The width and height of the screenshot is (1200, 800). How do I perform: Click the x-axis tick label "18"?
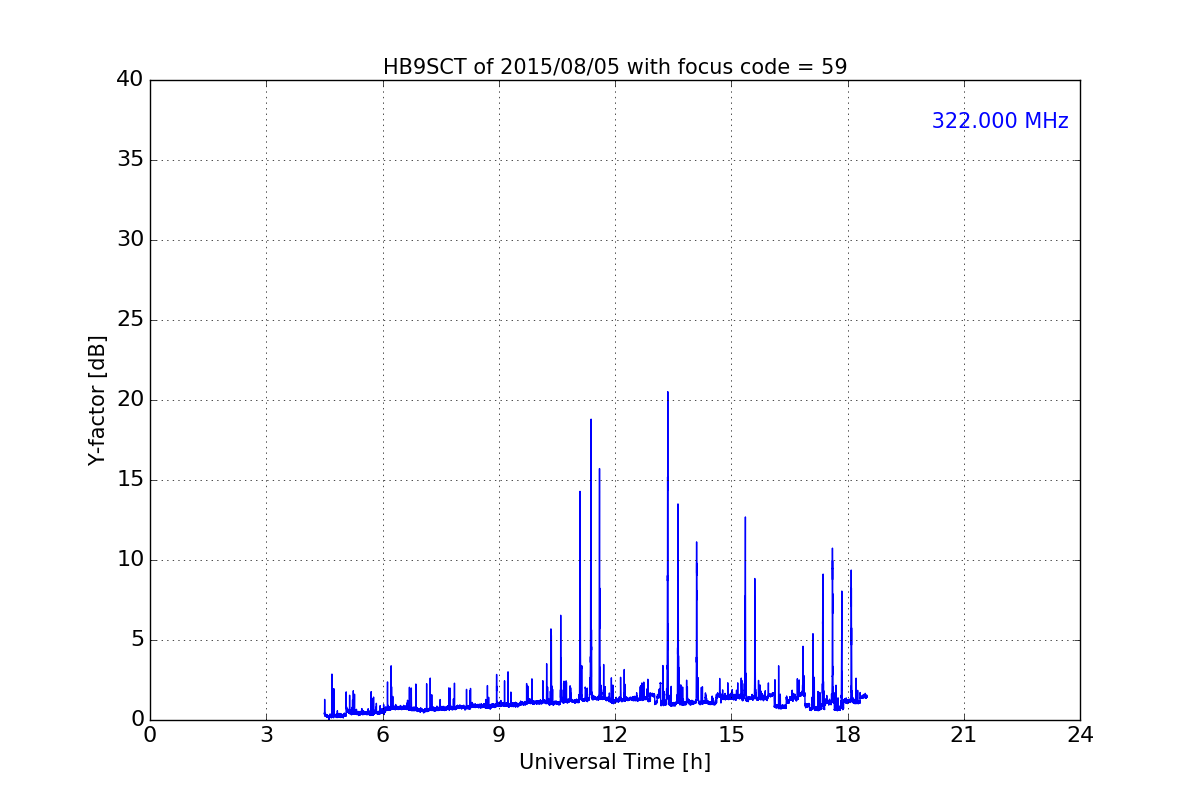848,735
